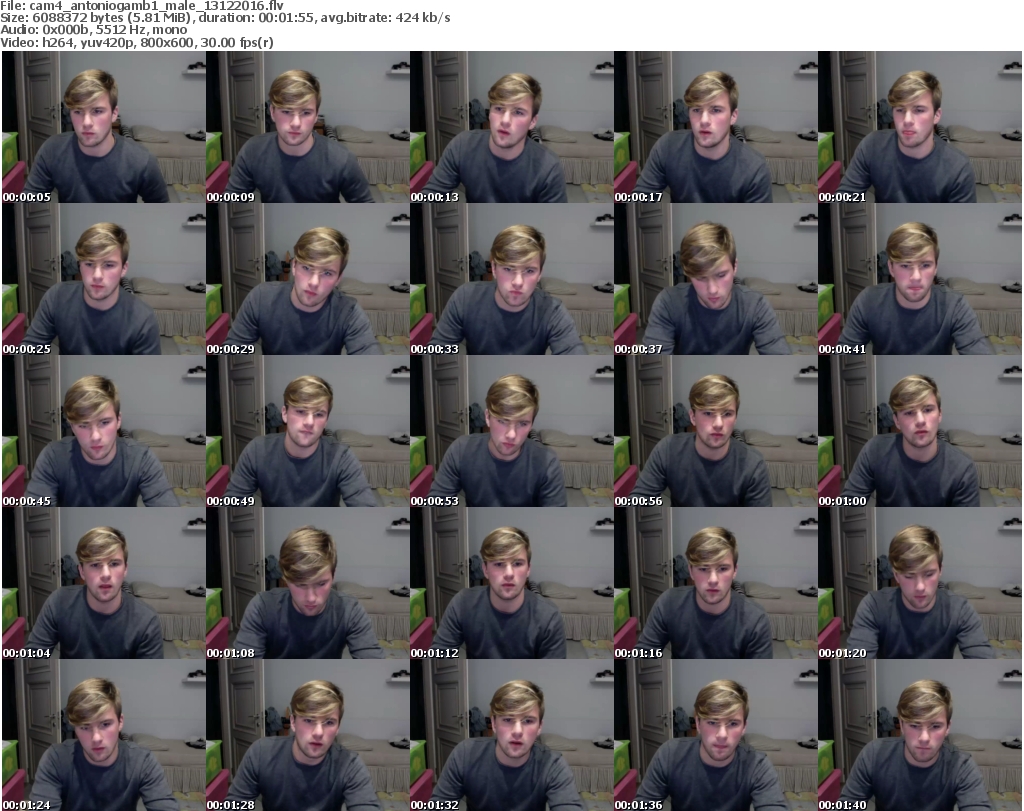The height and width of the screenshot is (811, 1024).
Task: Select the thumbnail stamped 00:00:49
Action: point(308,431)
